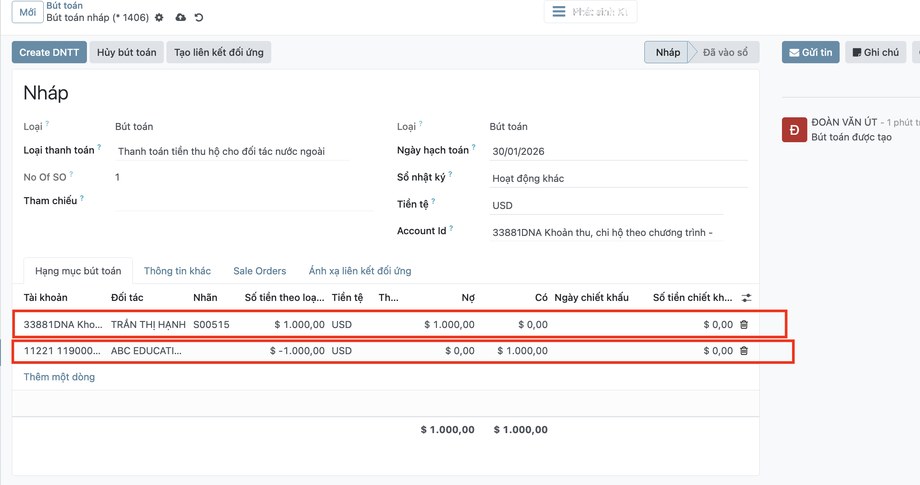The width and height of the screenshot is (920, 485).
Task: Click Ngày hạch toán date field
Action: [619, 151]
